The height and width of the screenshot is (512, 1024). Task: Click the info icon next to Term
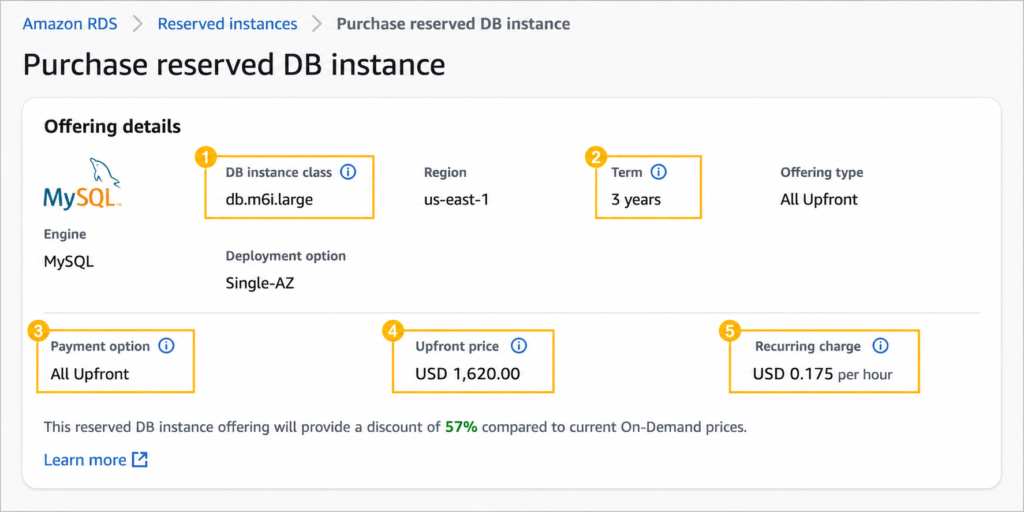click(x=659, y=172)
